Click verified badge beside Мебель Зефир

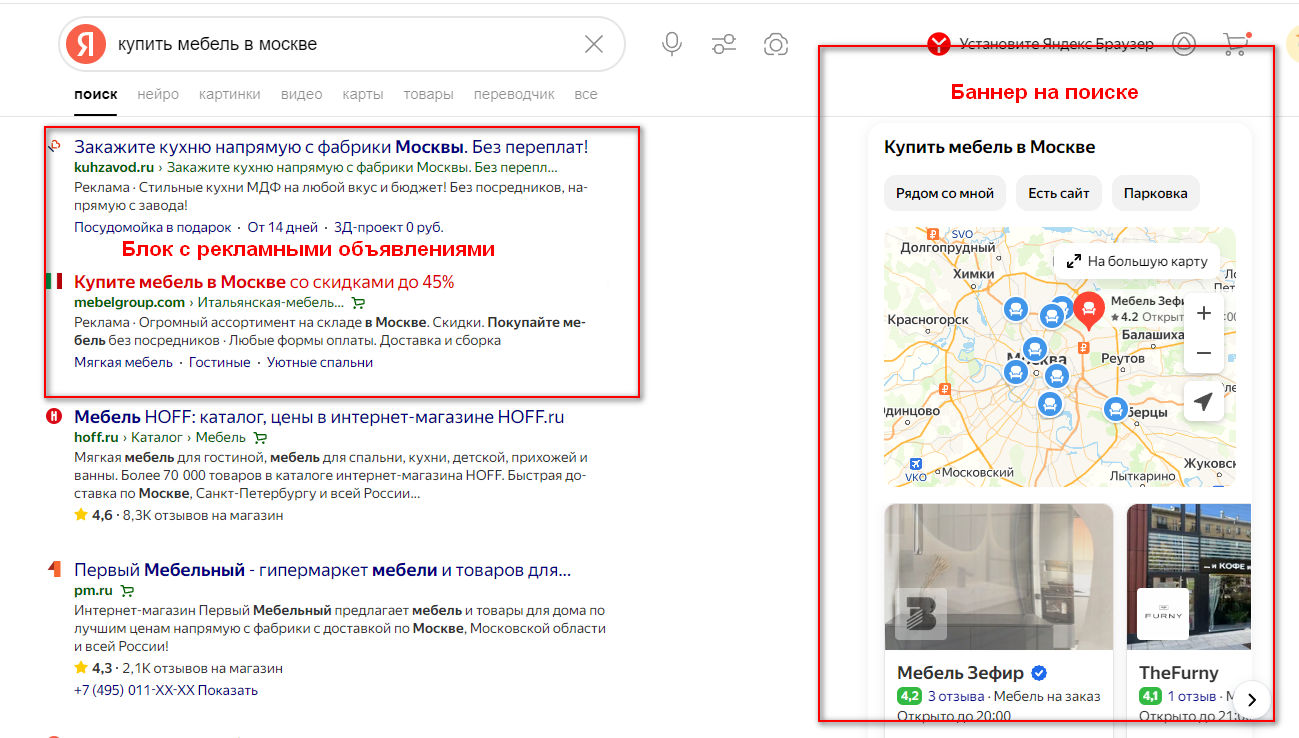click(1039, 673)
